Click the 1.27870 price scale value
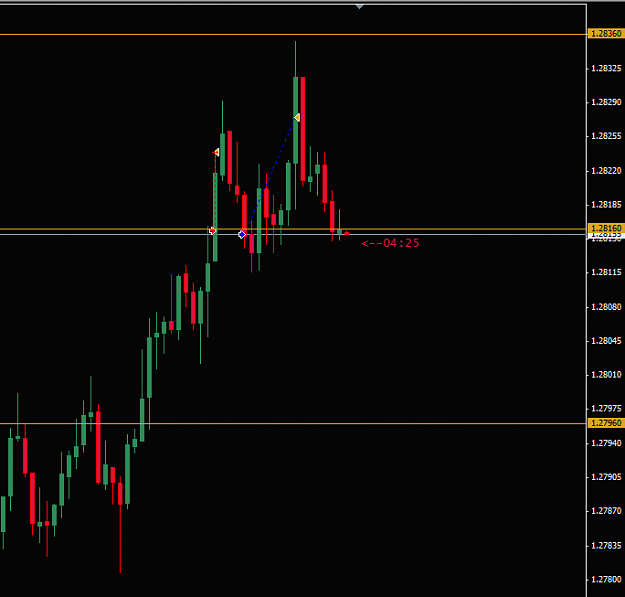The image size is (625, 597). pos(606,511)
